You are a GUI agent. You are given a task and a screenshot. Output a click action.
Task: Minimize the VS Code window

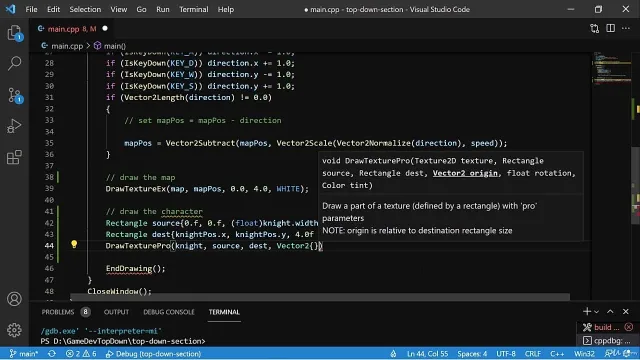[x=571, y=9]
